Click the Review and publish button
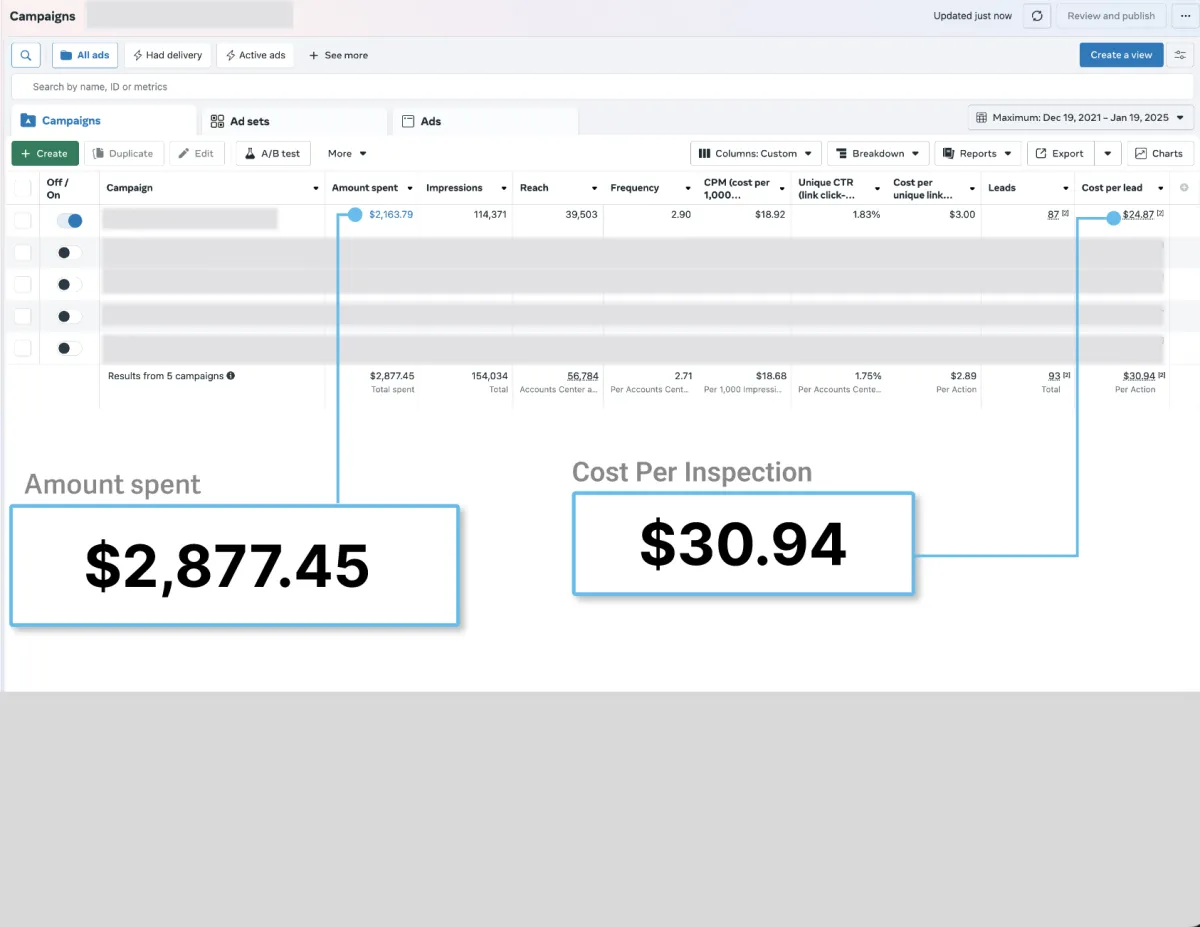Image resolution: width=1200 pixels, height=927 pixels. (1111, 16)
